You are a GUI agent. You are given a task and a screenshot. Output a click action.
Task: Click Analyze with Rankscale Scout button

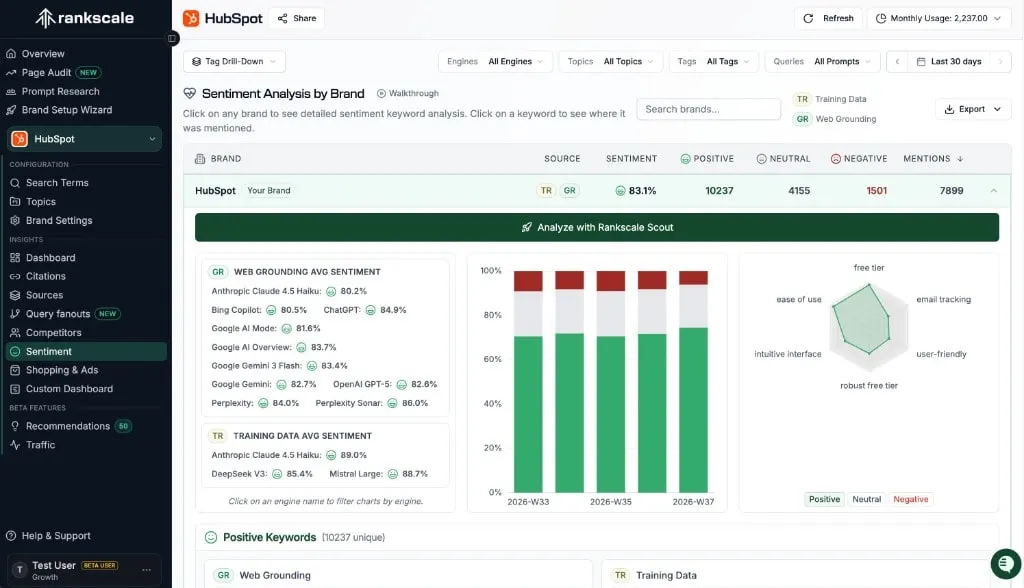[597, 227]
